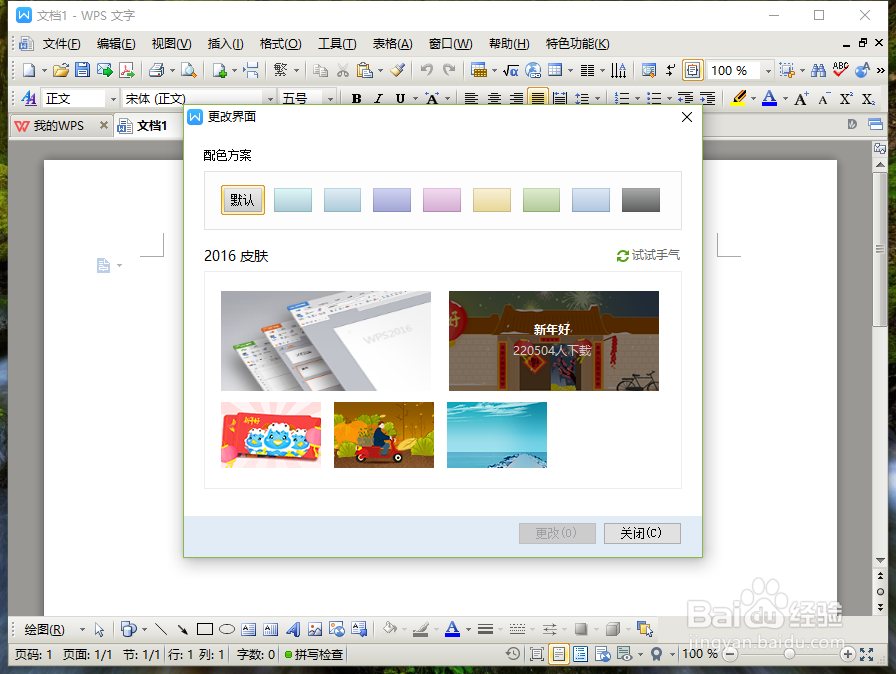Toggle Underline formatting
Image resolution: width=896 pixels, height=674 pixels.
click(400, 99)
